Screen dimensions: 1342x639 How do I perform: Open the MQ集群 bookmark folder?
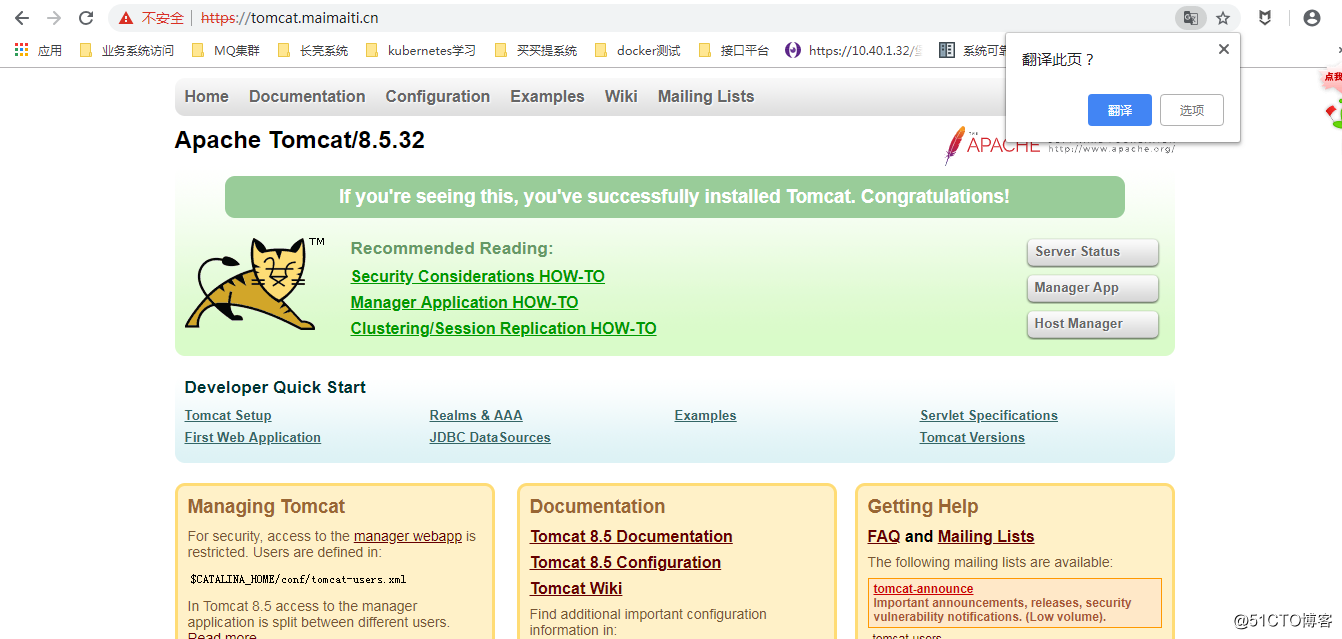pos(226,50)
